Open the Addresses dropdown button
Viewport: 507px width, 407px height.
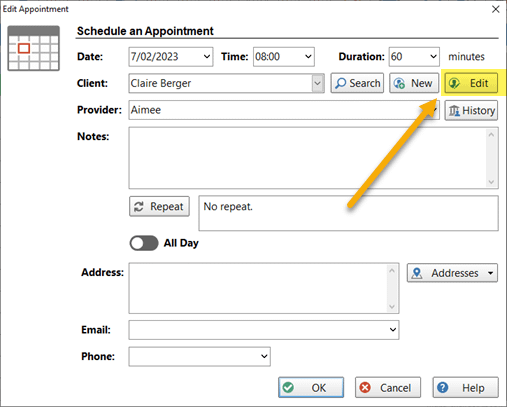(452, 273)
